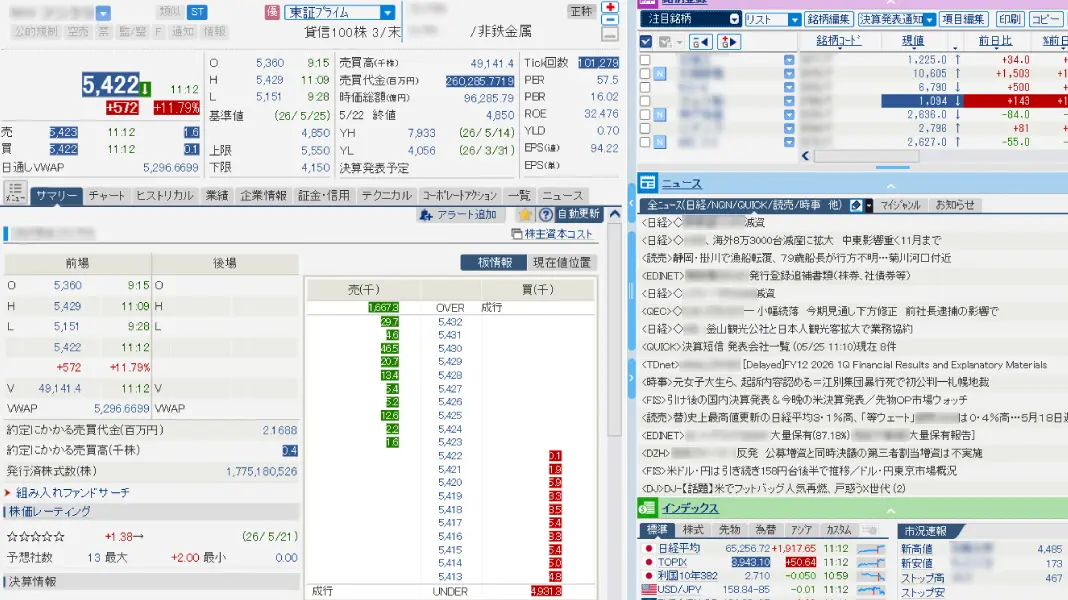Collapse the ニュース panel chevron
Viewport: 1068px width, 600px height.
pyautogui.click(x=890, y=185)
